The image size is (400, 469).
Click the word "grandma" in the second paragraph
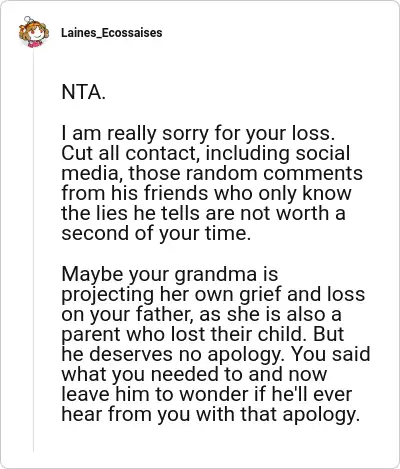coord(216,275)
